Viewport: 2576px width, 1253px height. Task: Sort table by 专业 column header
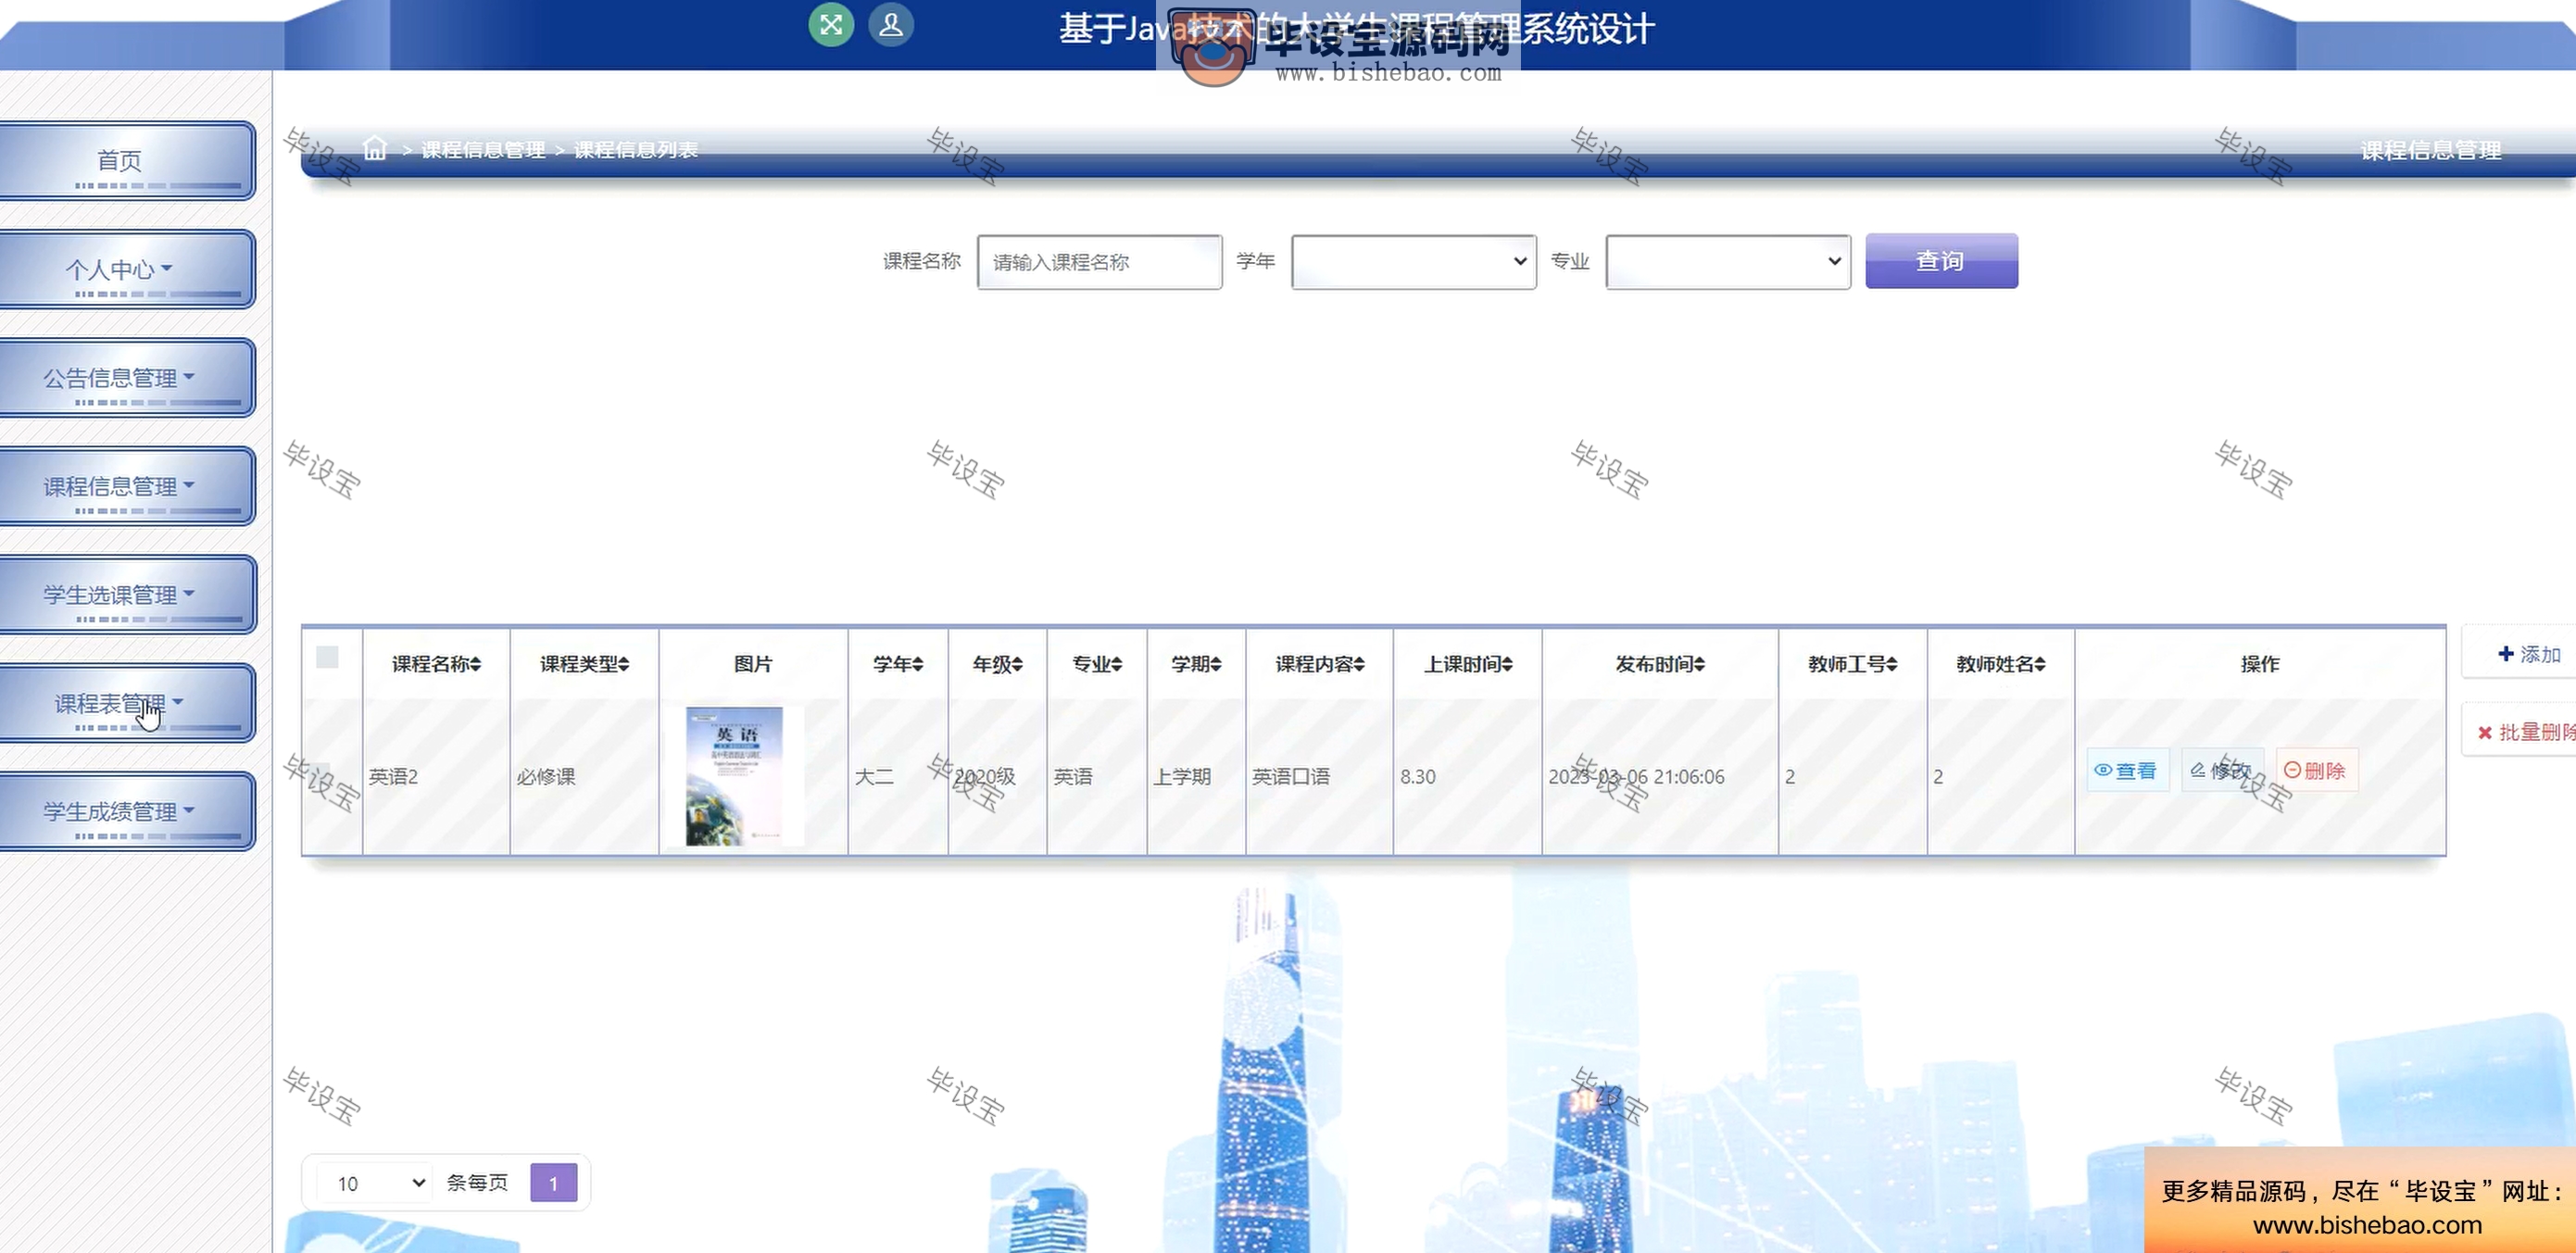tap(1097, 664)
